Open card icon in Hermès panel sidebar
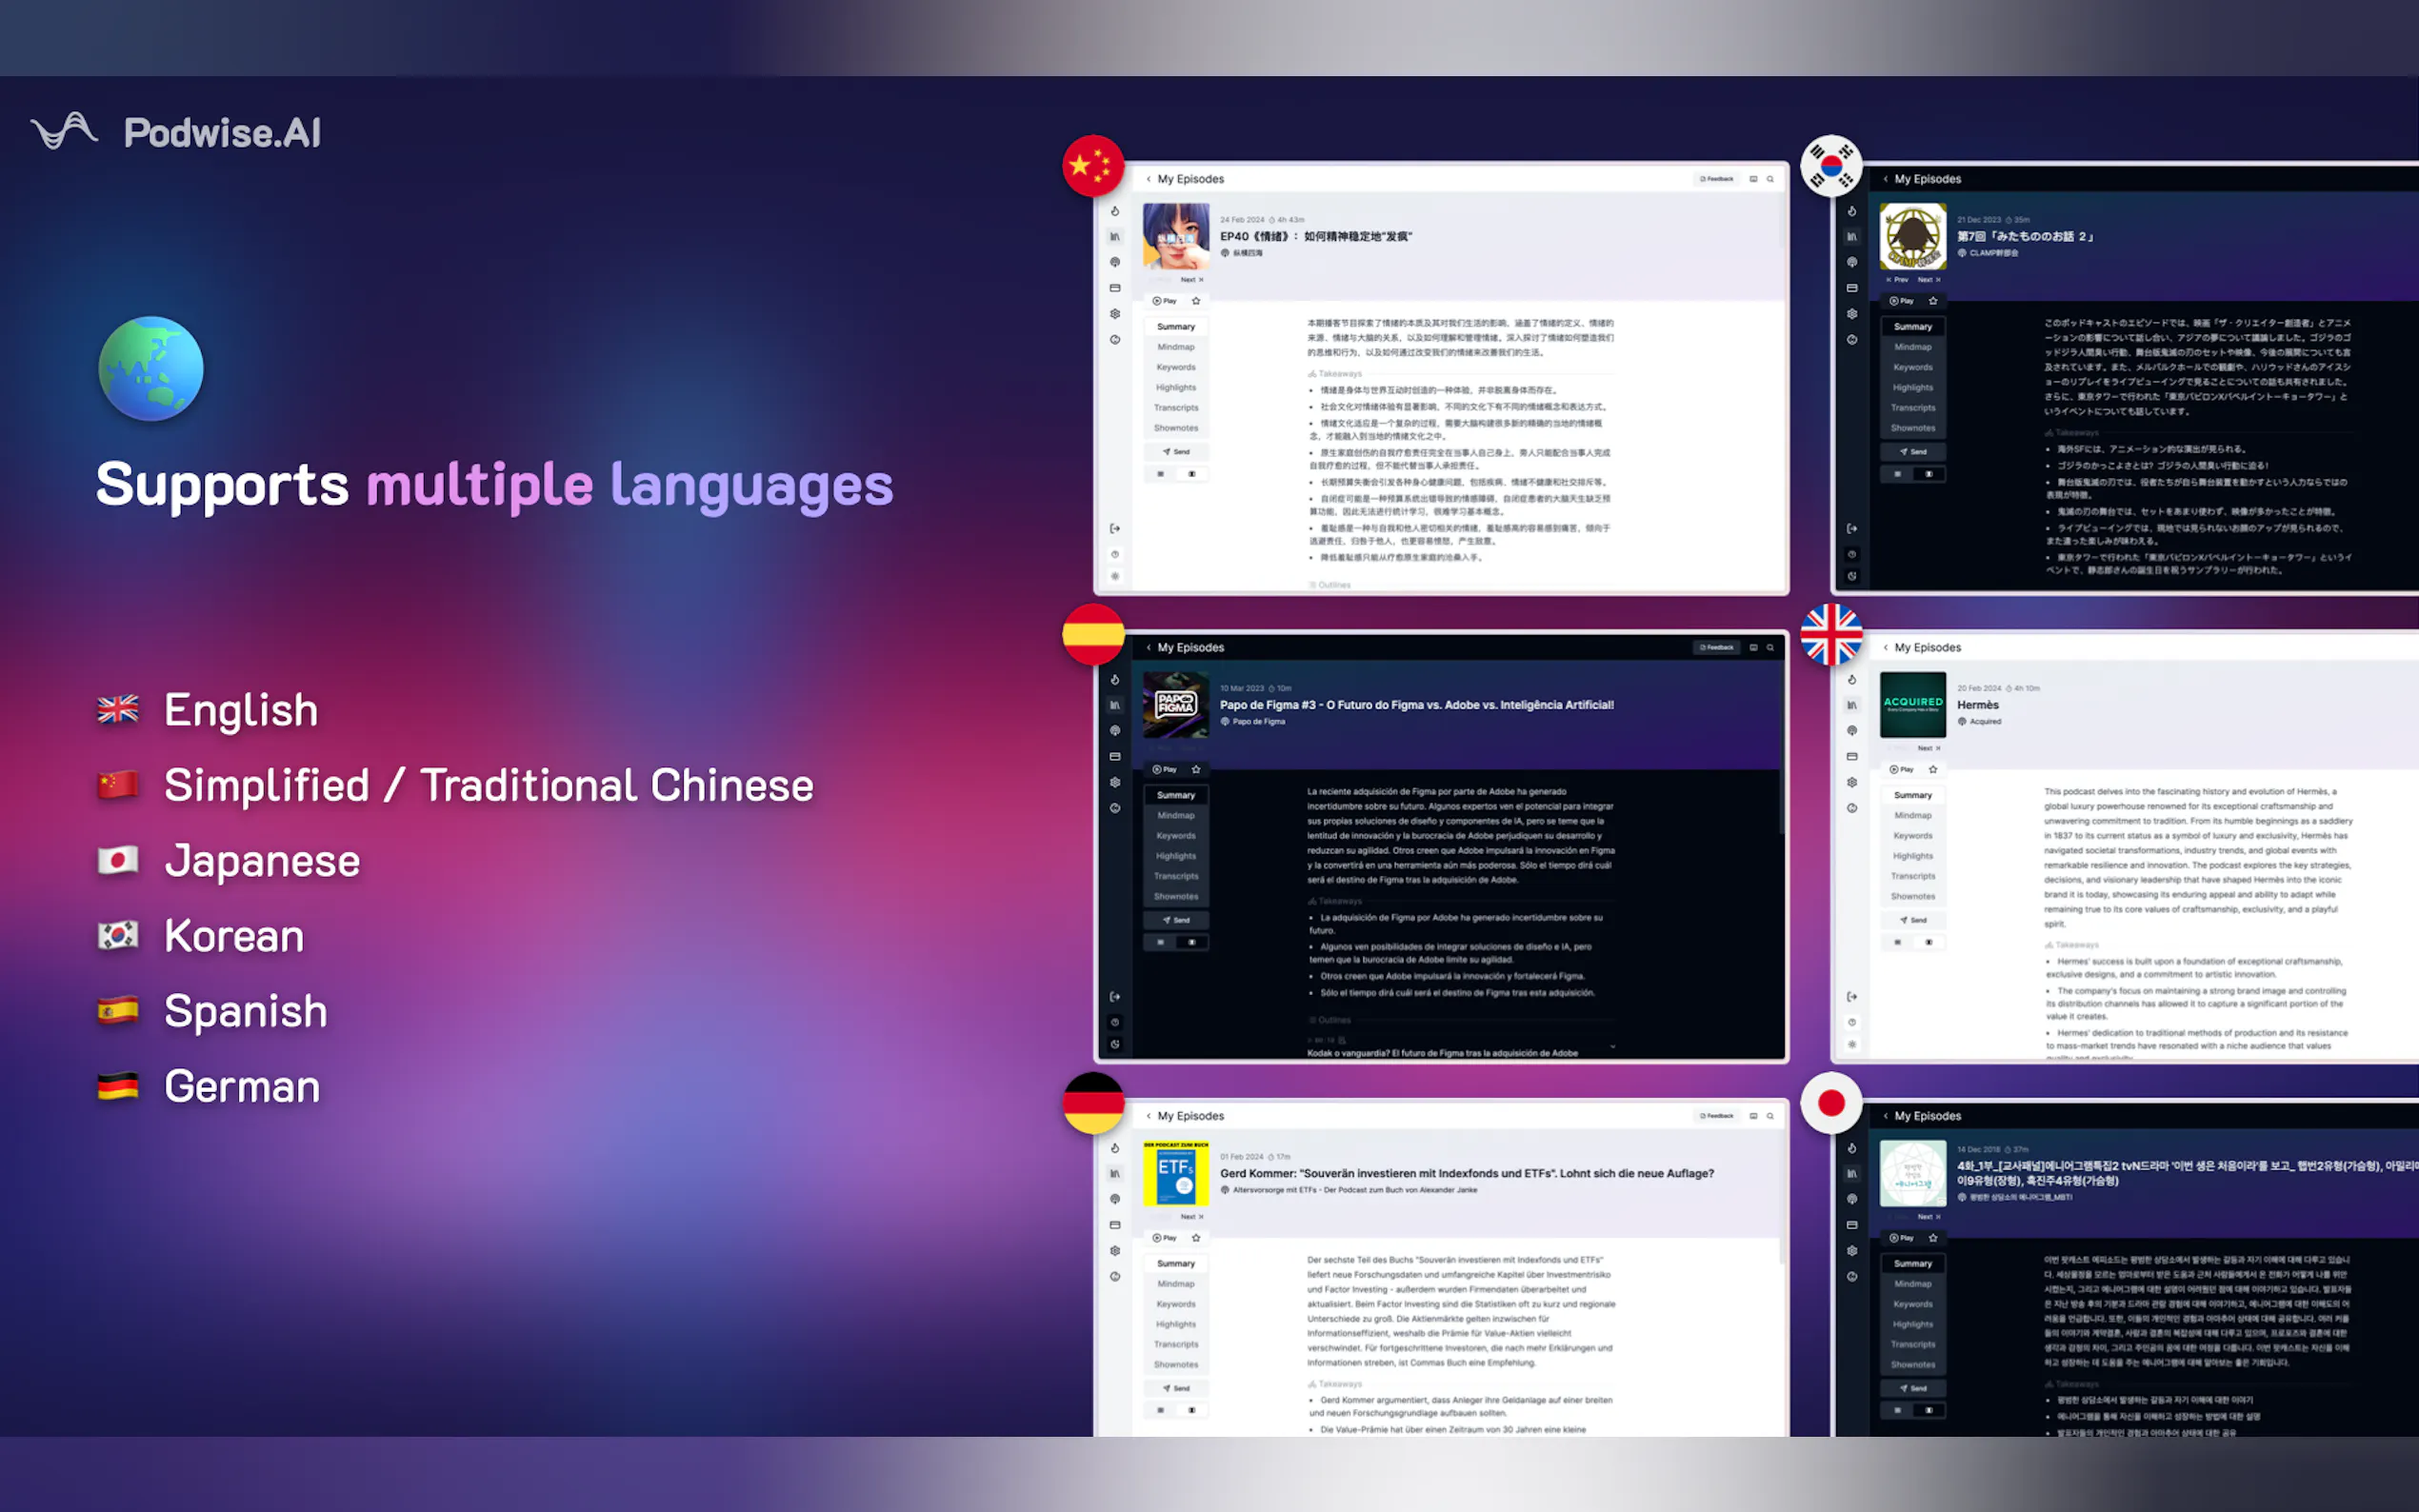The height and width of the screenshot is (1512, 2419). (1851, 757)
